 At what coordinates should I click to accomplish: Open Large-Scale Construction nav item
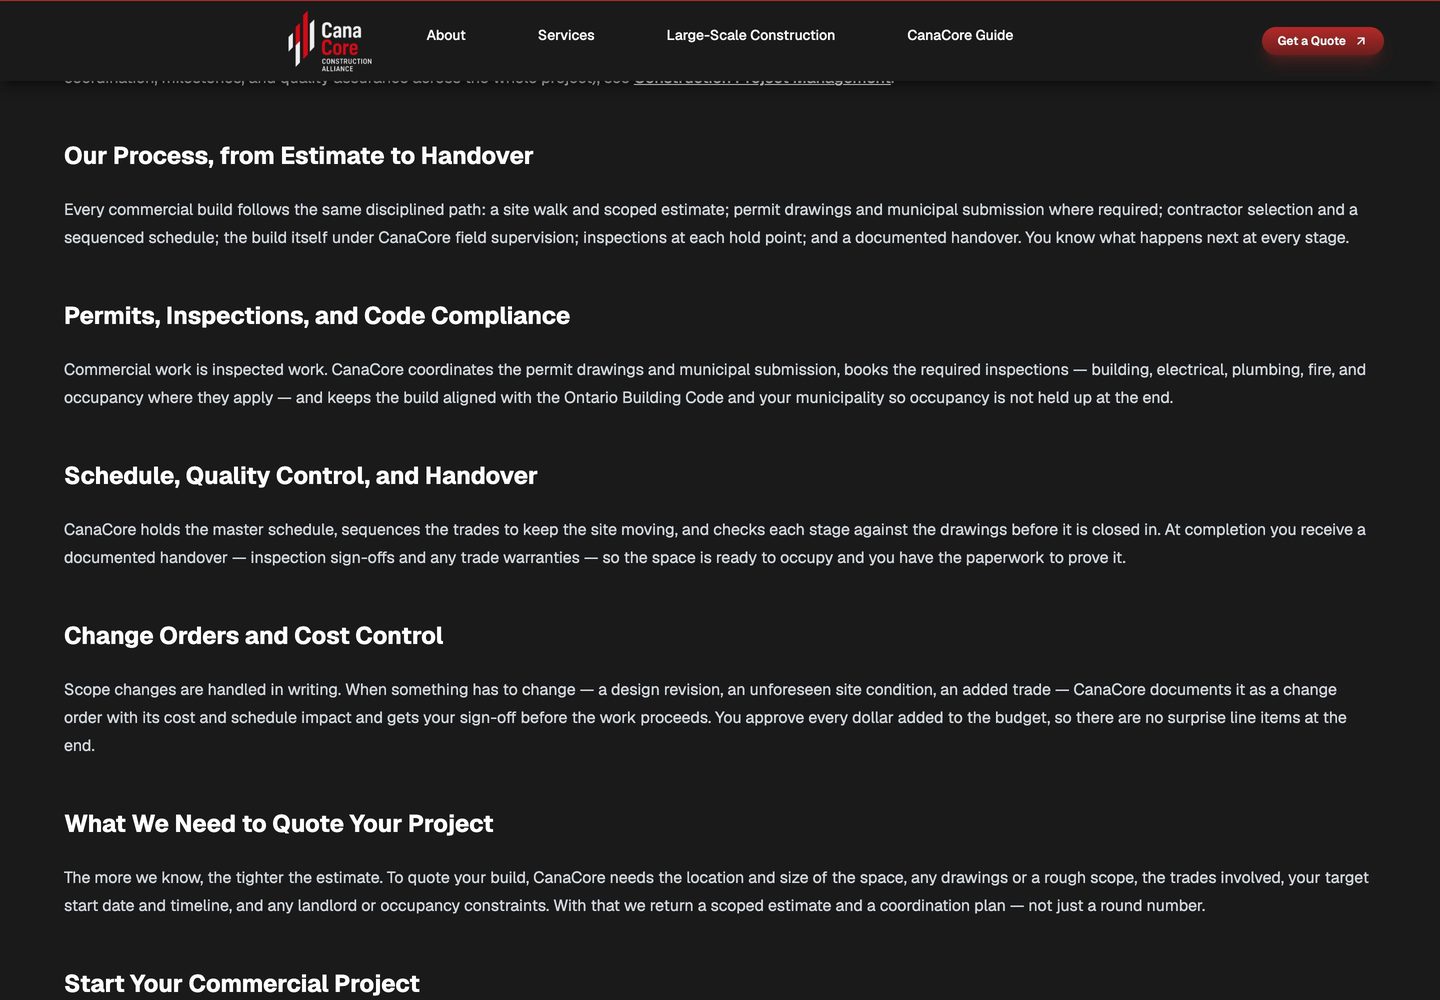pyautogui.click(x=751, y=35)
